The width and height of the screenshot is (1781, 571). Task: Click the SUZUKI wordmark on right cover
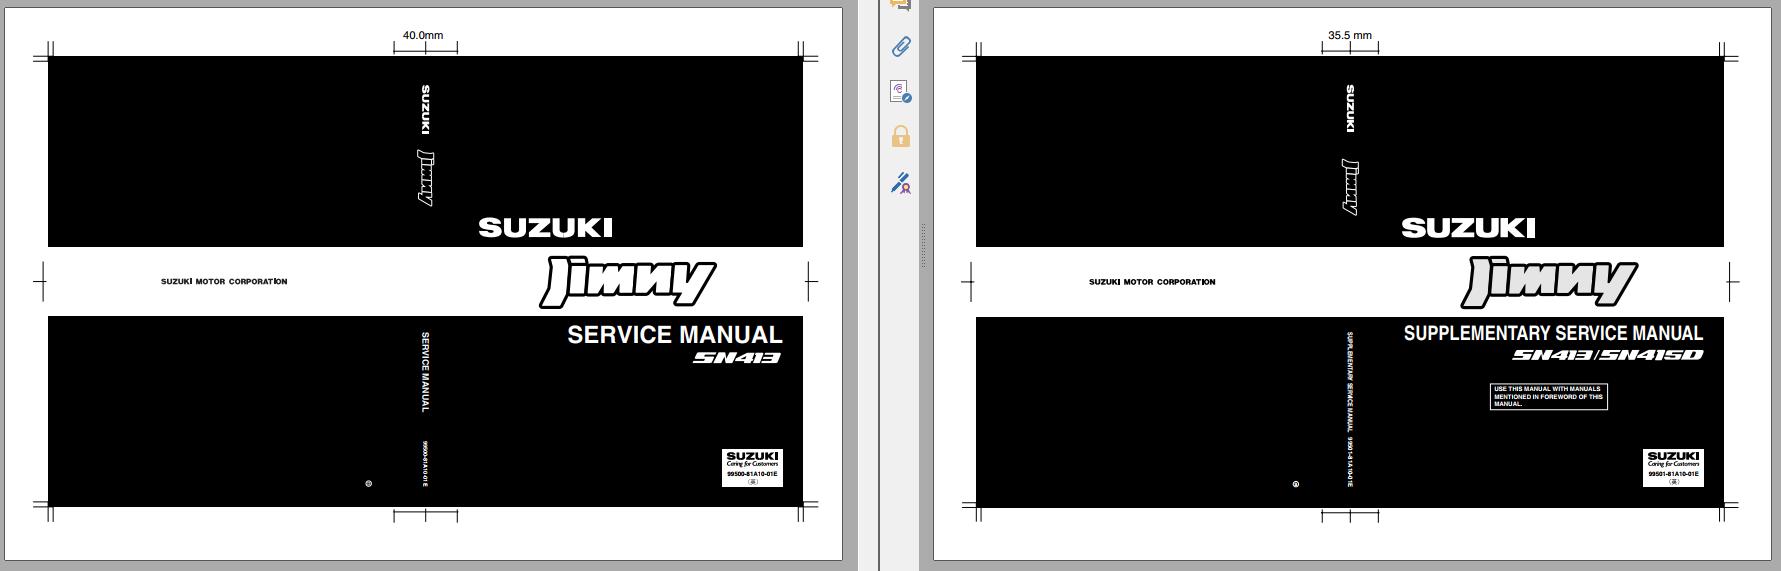[x=1468, y=228]
